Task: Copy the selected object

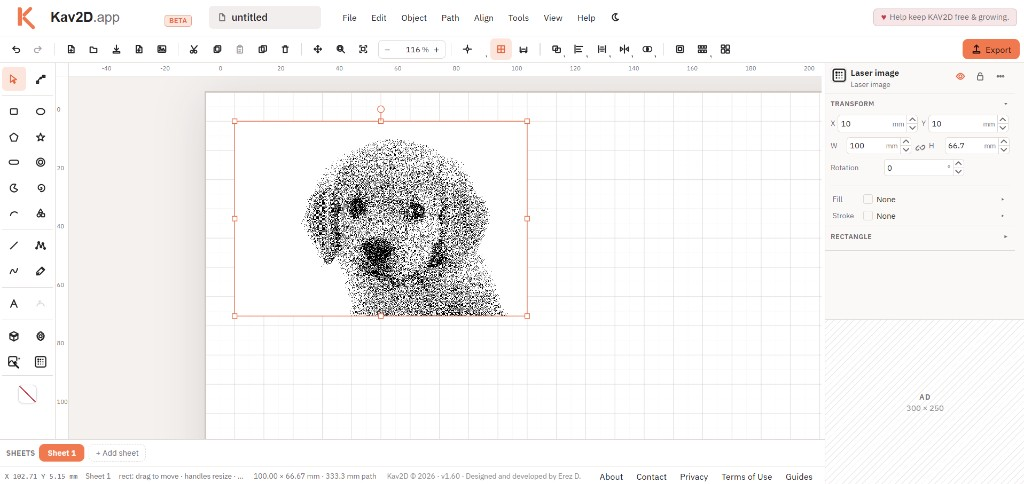Action: pyautogui.click(x=217, y=50)
